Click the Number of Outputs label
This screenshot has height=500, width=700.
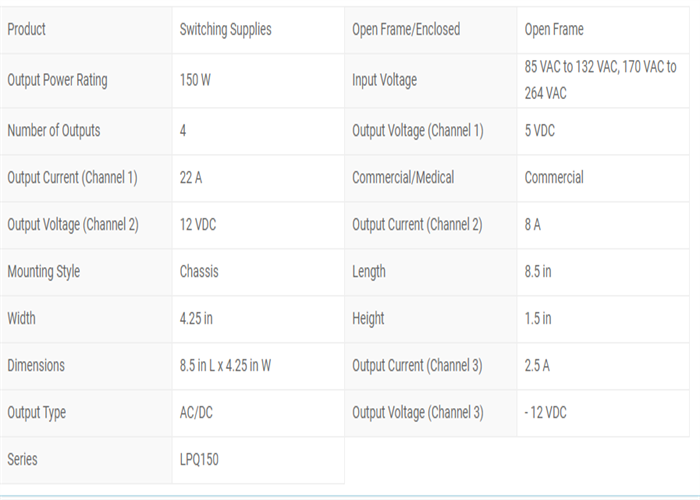pos(54,131)
